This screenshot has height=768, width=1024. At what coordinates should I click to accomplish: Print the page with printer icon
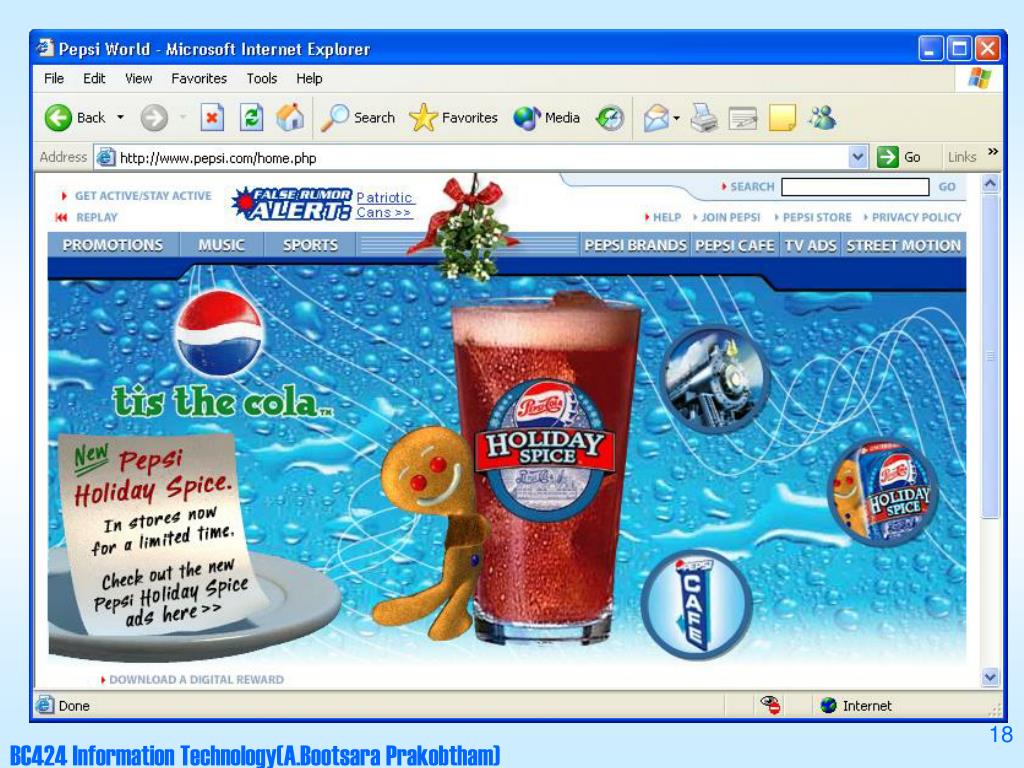tap(704, 118)
